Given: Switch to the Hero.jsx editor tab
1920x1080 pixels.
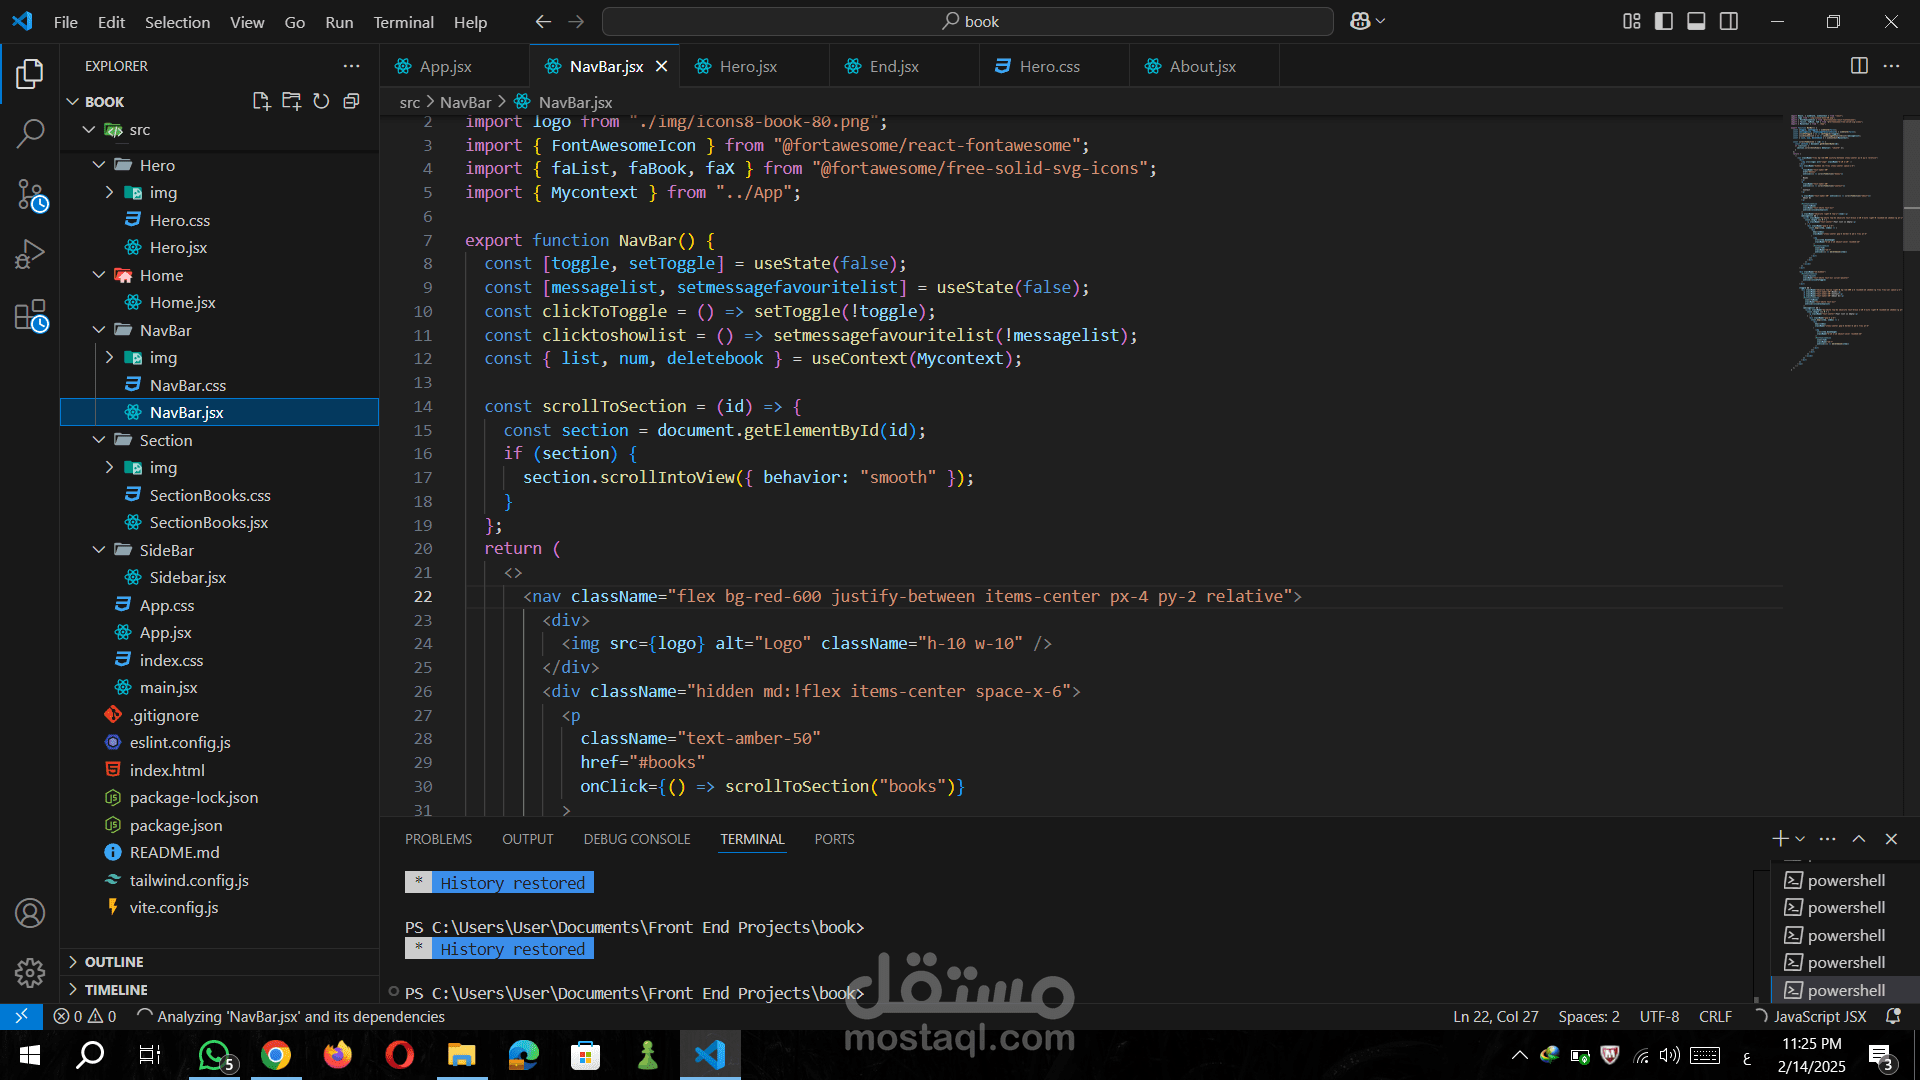Looking at the screenshot, I should pos(748,66).
